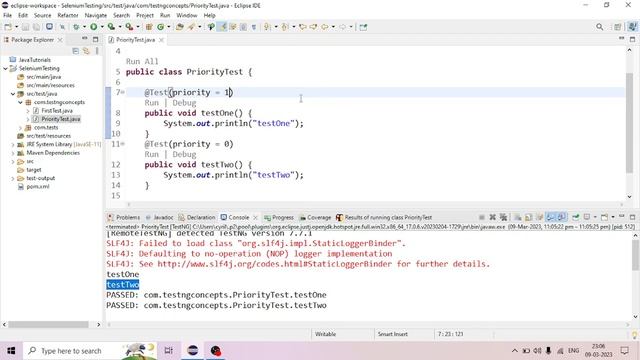Open the Run button dropdown arrow
The height and width of the screenshot is (360, 640).
click(102, 27)
